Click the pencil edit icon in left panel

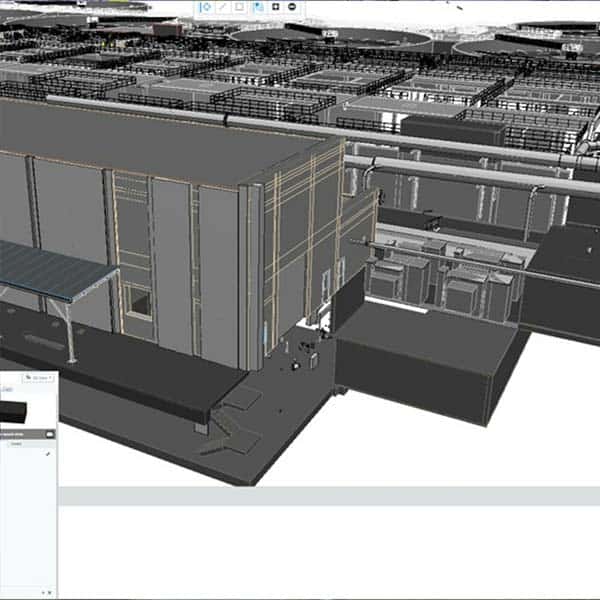click(x=47, y=454)
